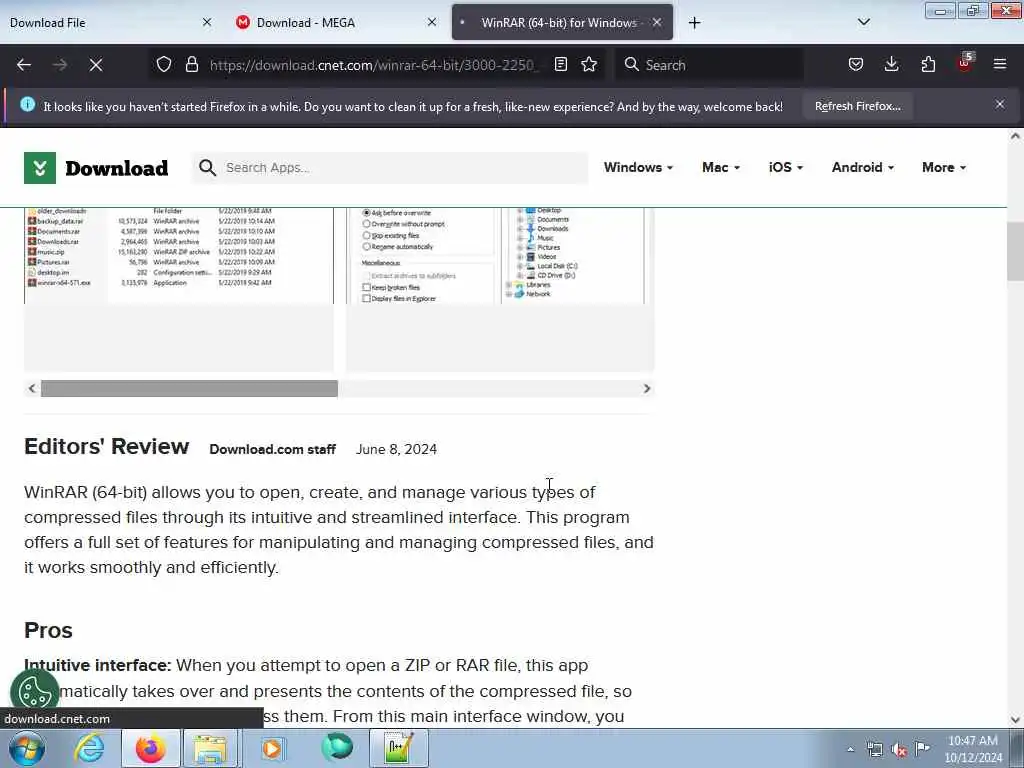Click the muted volume tray icon

pos(899,749)
